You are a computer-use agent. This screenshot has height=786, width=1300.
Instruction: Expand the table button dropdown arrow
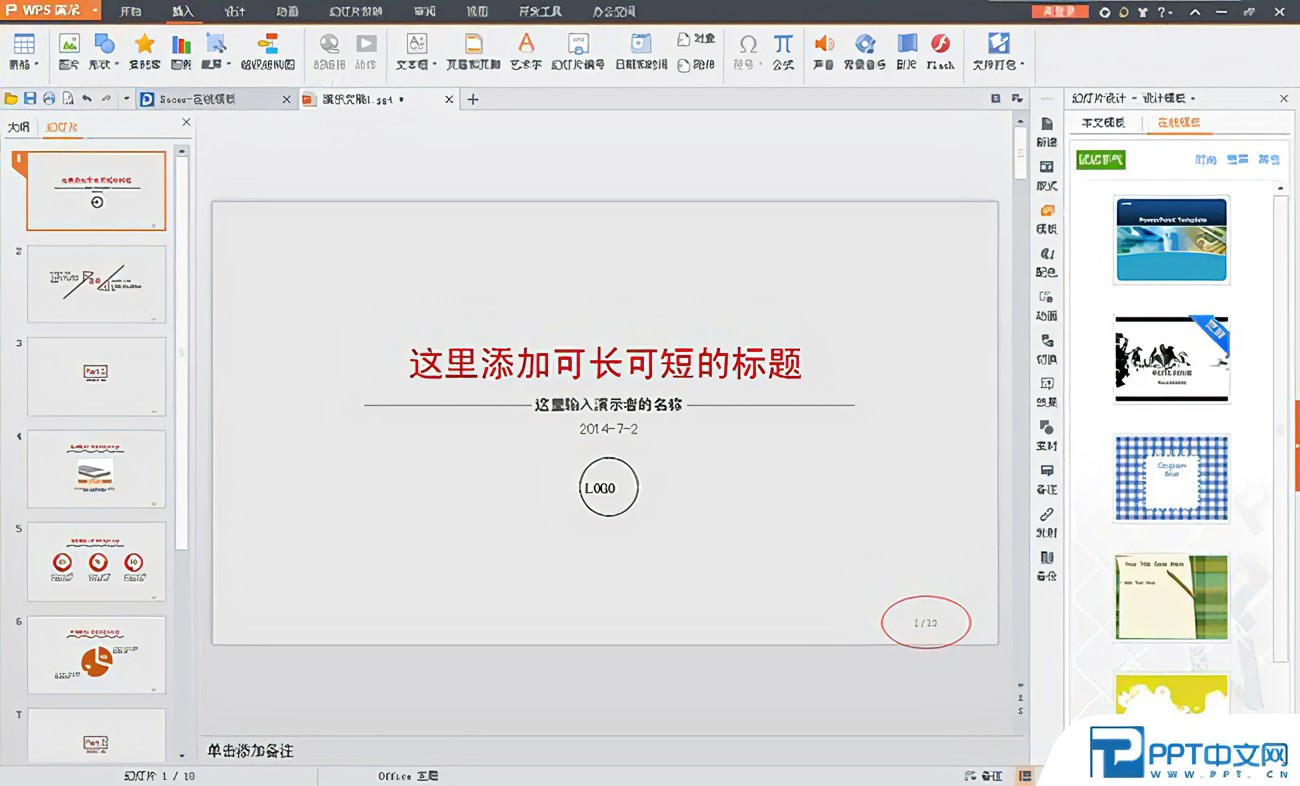tap(37, 65)
